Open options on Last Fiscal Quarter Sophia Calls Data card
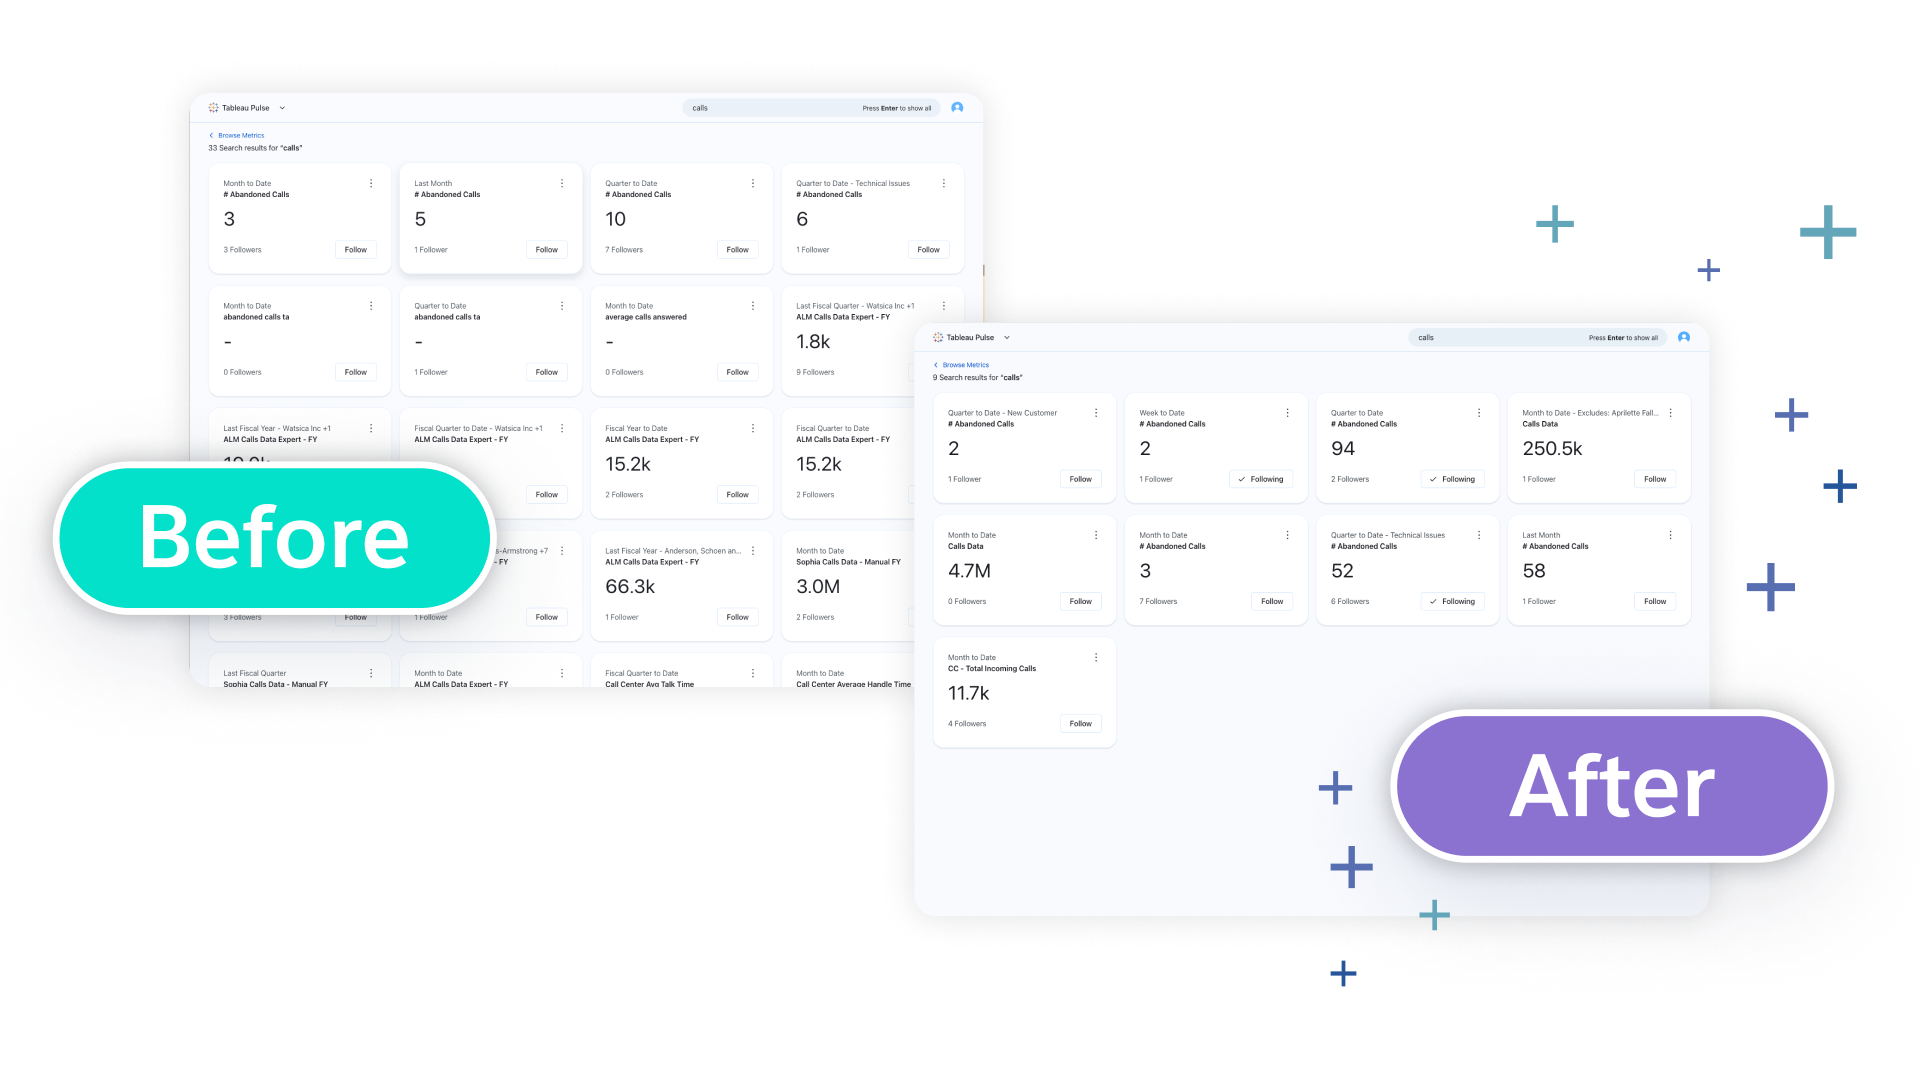Screen dimensions: 1920x1080 371,673
